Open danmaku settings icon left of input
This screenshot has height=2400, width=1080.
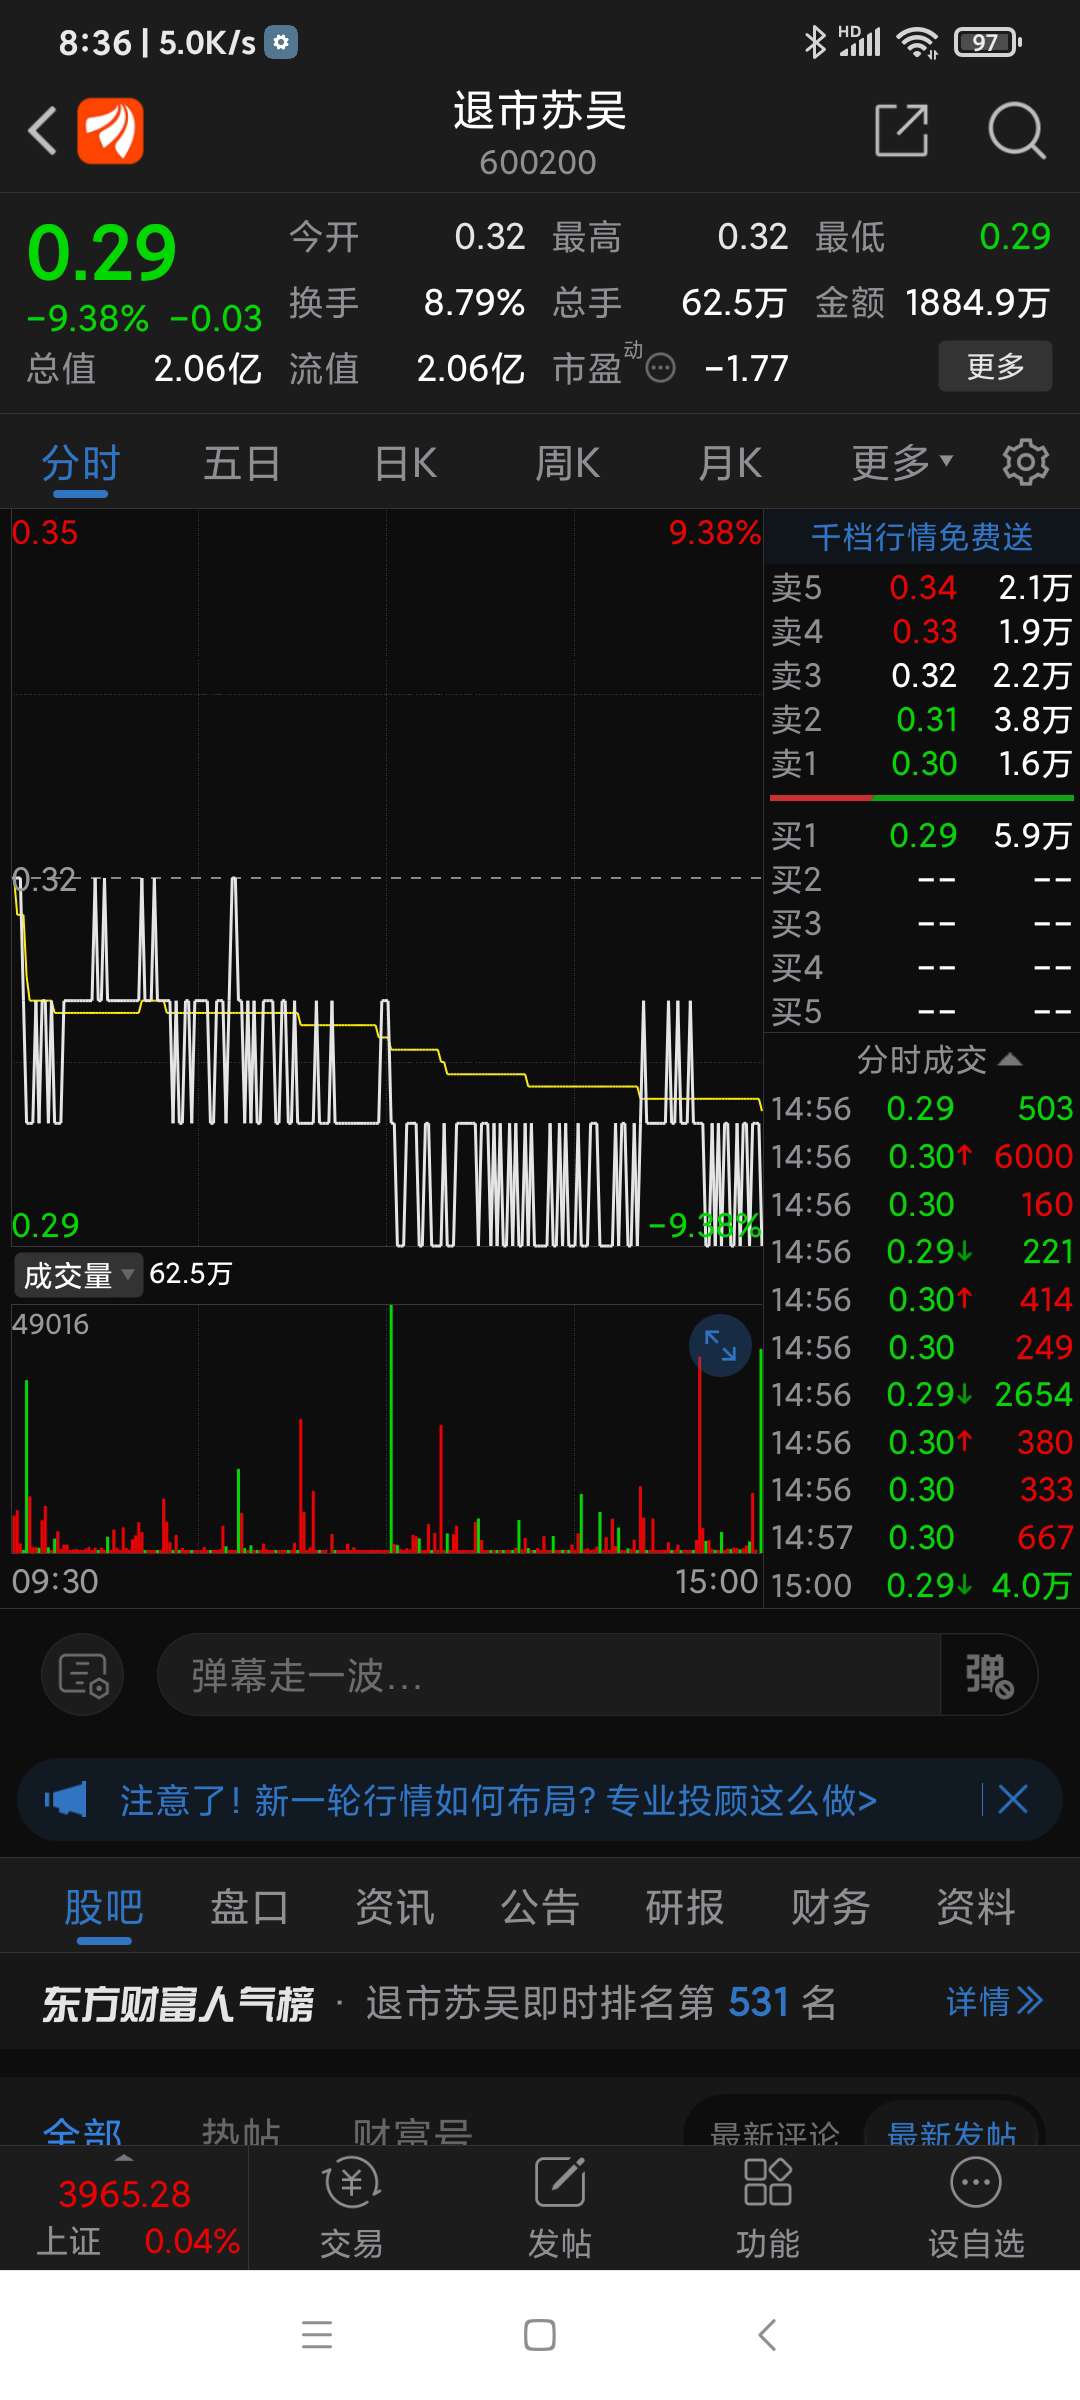(x=83, y=1675)
